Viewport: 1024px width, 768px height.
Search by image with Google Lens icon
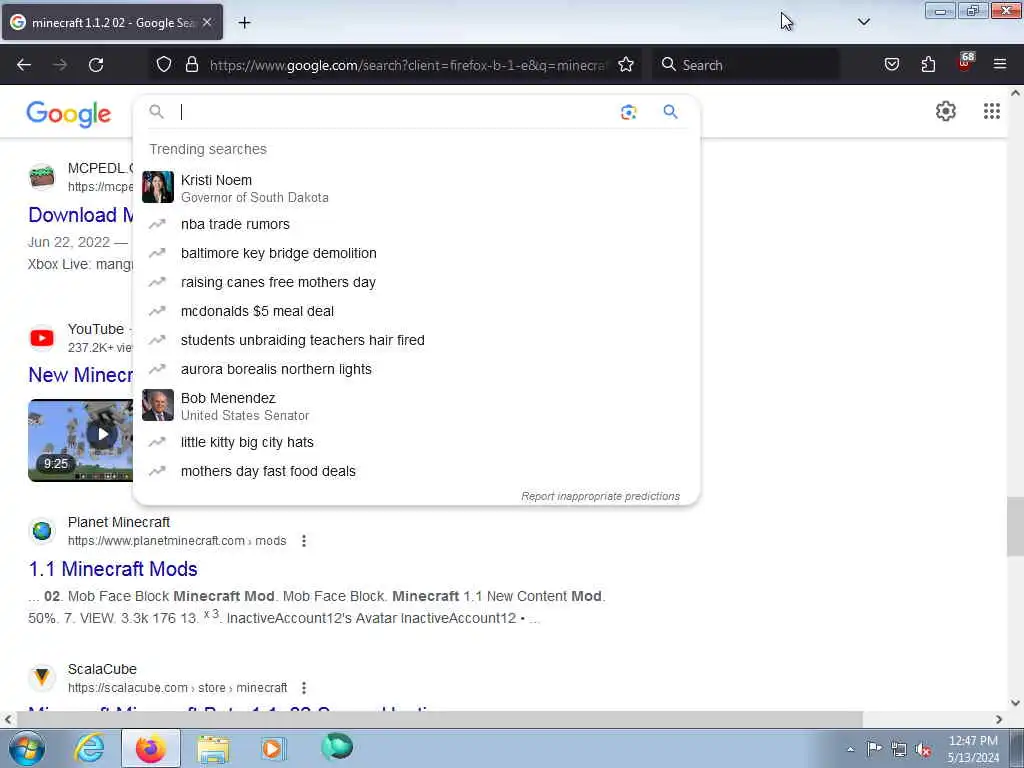(x=628, y=112)
